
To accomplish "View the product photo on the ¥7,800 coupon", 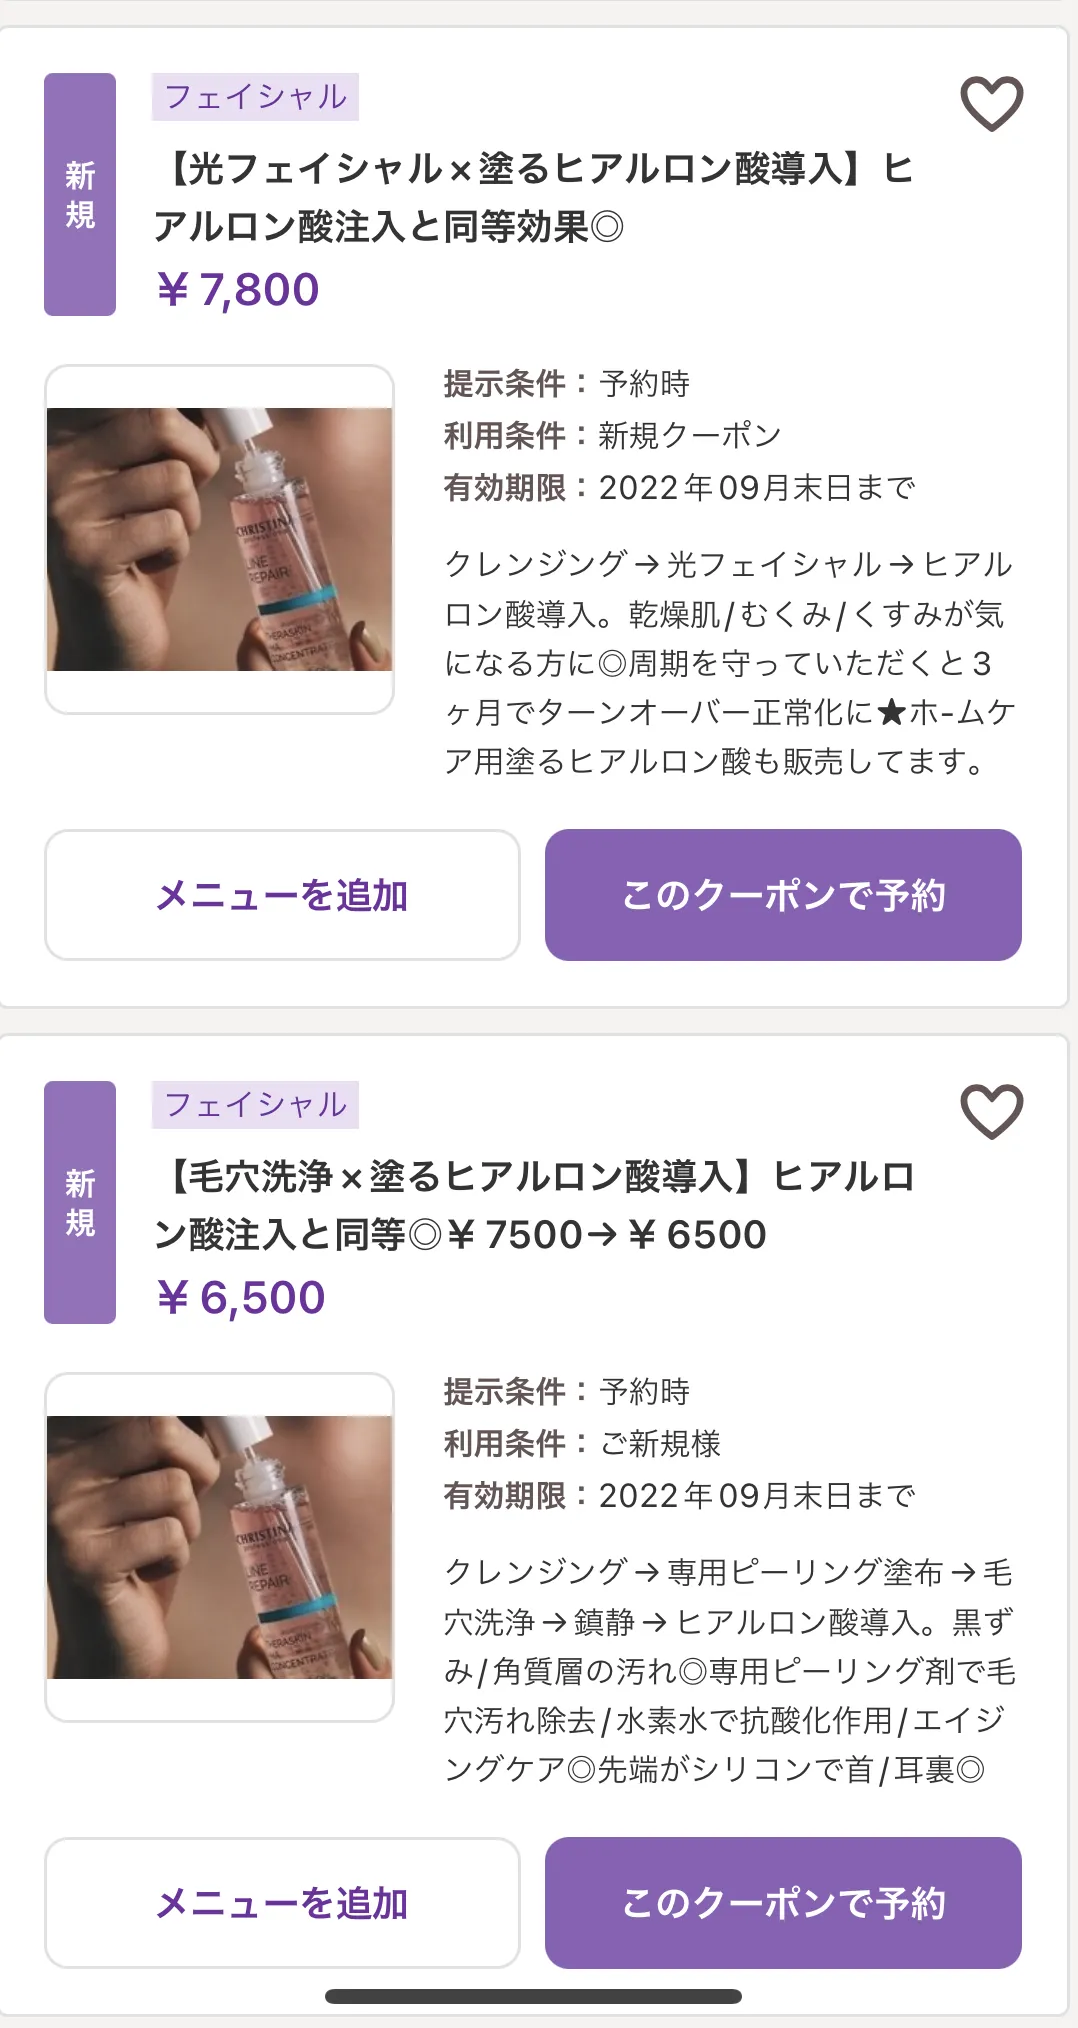I will (x=219, y=539).
